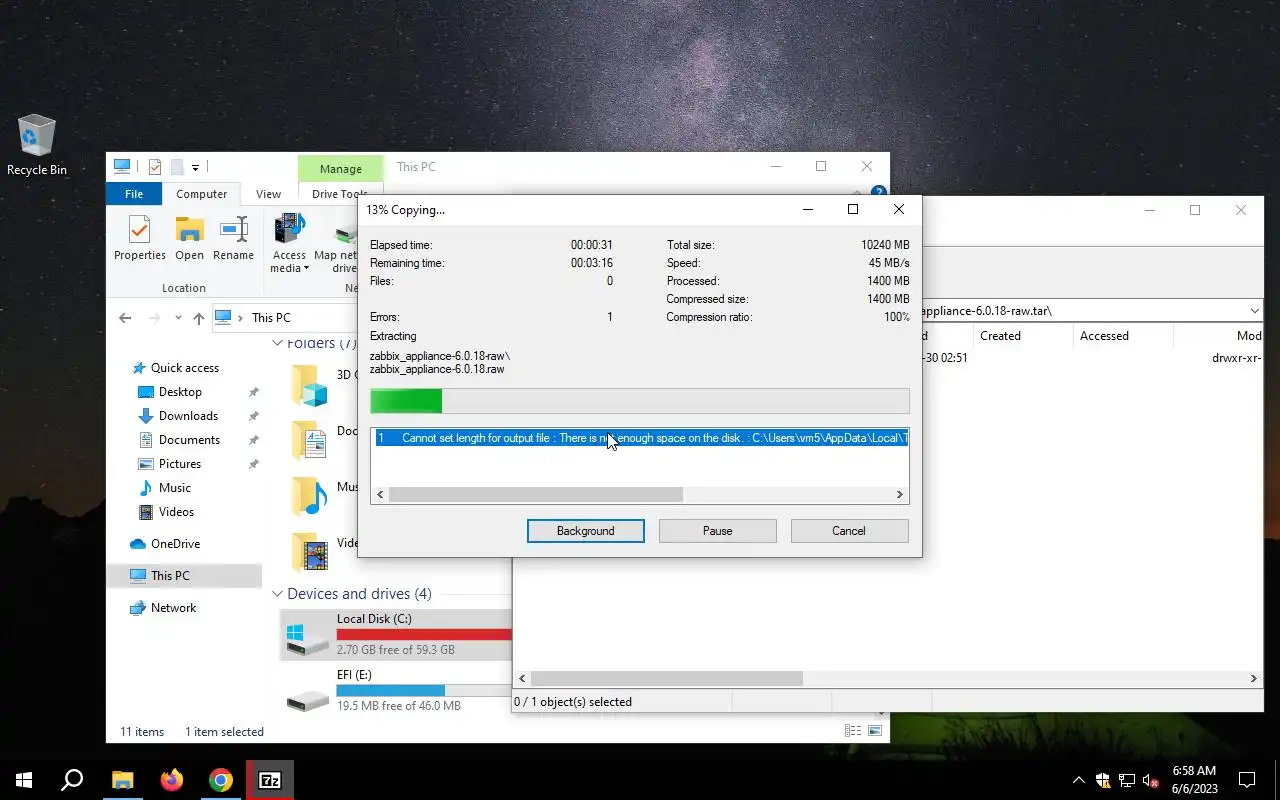The width and height of the screenshot is (1280, 800).
Task: Pause the copying operation
Action: (x=717, y=531)
